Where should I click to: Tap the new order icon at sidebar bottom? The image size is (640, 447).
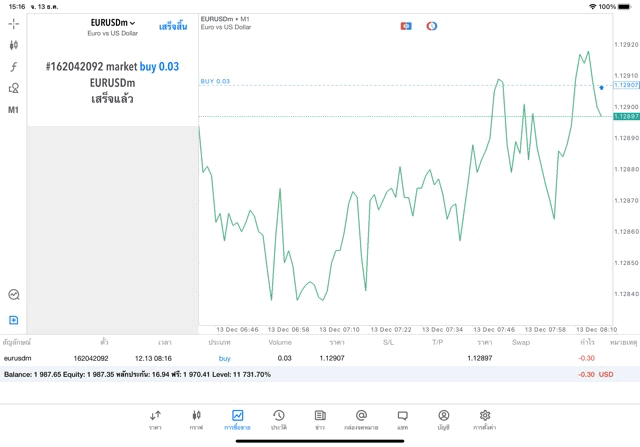(13, 320)
